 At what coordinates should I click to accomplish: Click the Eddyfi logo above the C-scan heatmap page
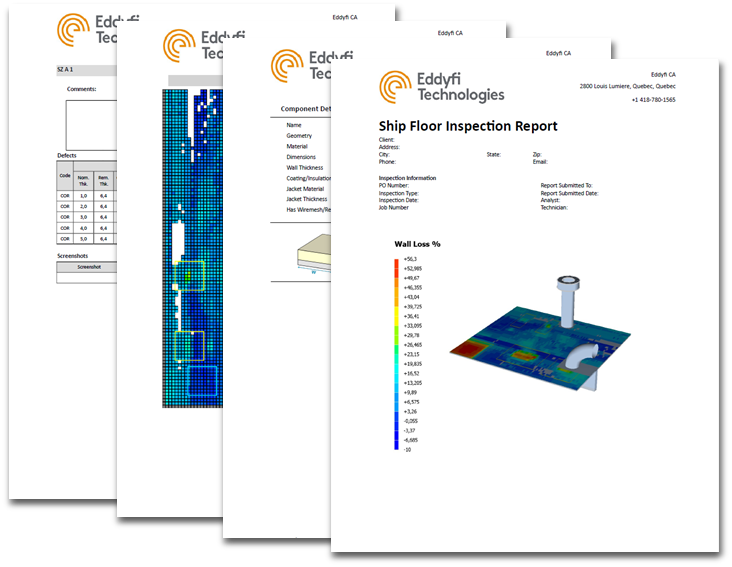(x=197, y=45)
